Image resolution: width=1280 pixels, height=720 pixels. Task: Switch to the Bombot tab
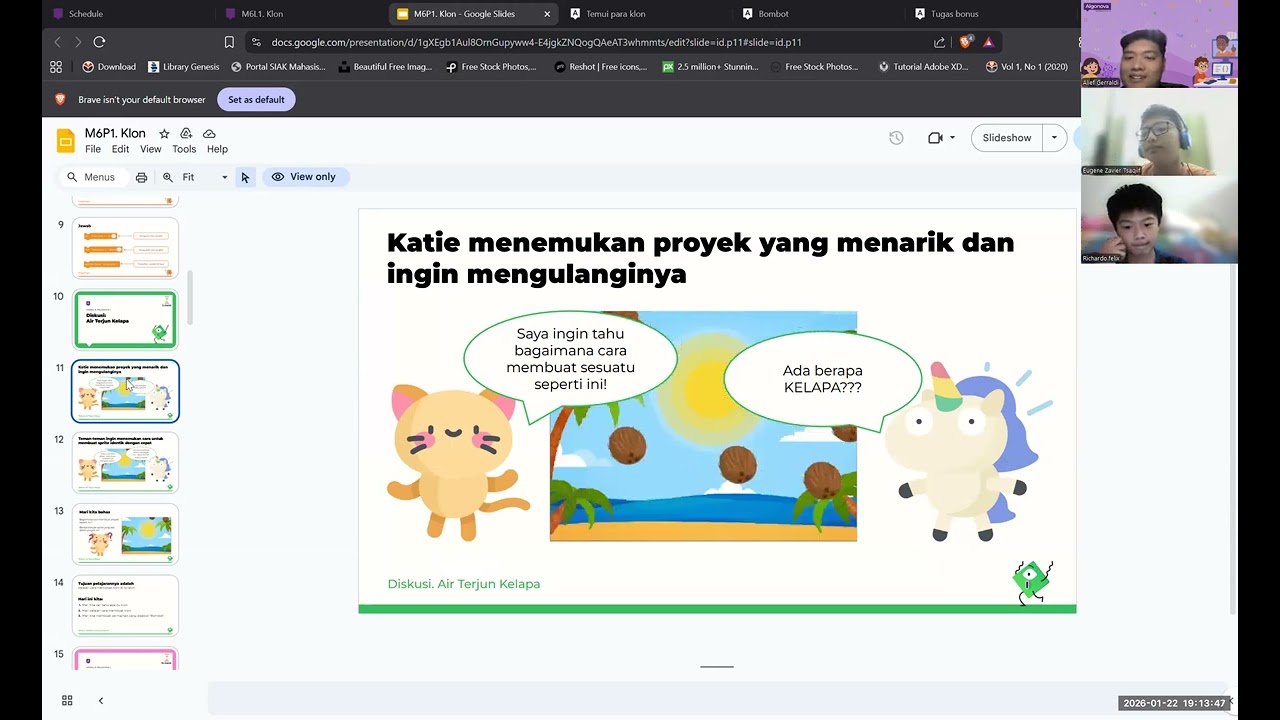(x=774, y=14)
